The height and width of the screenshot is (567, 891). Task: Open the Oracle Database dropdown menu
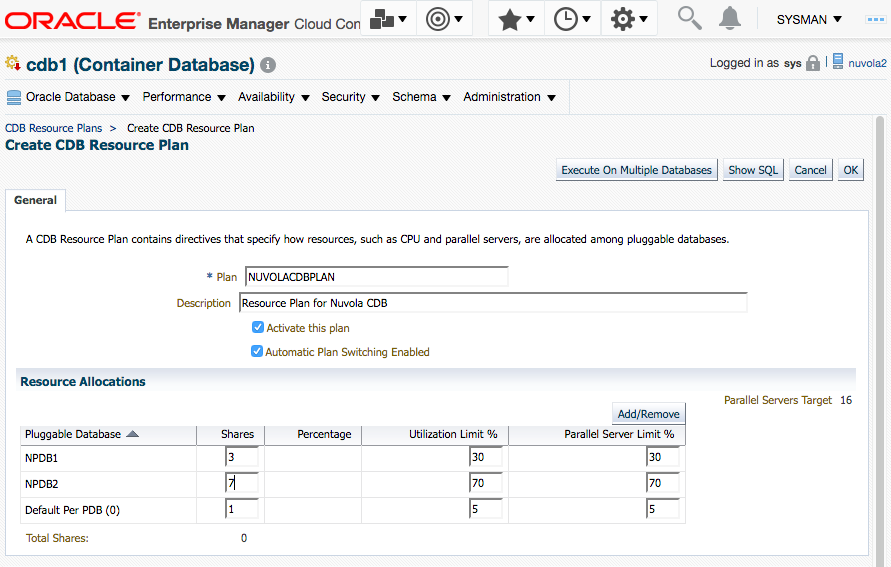(x=77, y=97)
